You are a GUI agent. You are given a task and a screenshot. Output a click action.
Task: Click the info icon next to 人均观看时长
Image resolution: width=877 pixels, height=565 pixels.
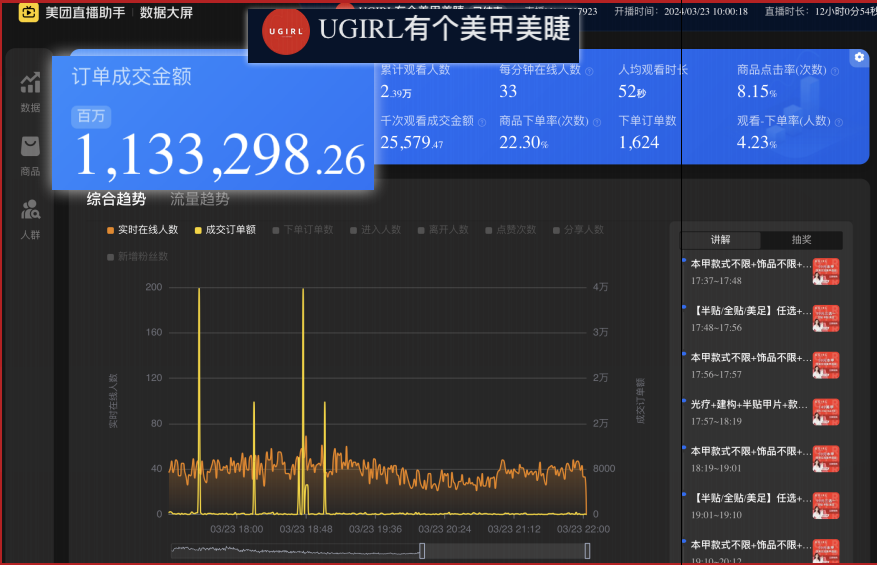pyautogui.click(x=696, y=71)
